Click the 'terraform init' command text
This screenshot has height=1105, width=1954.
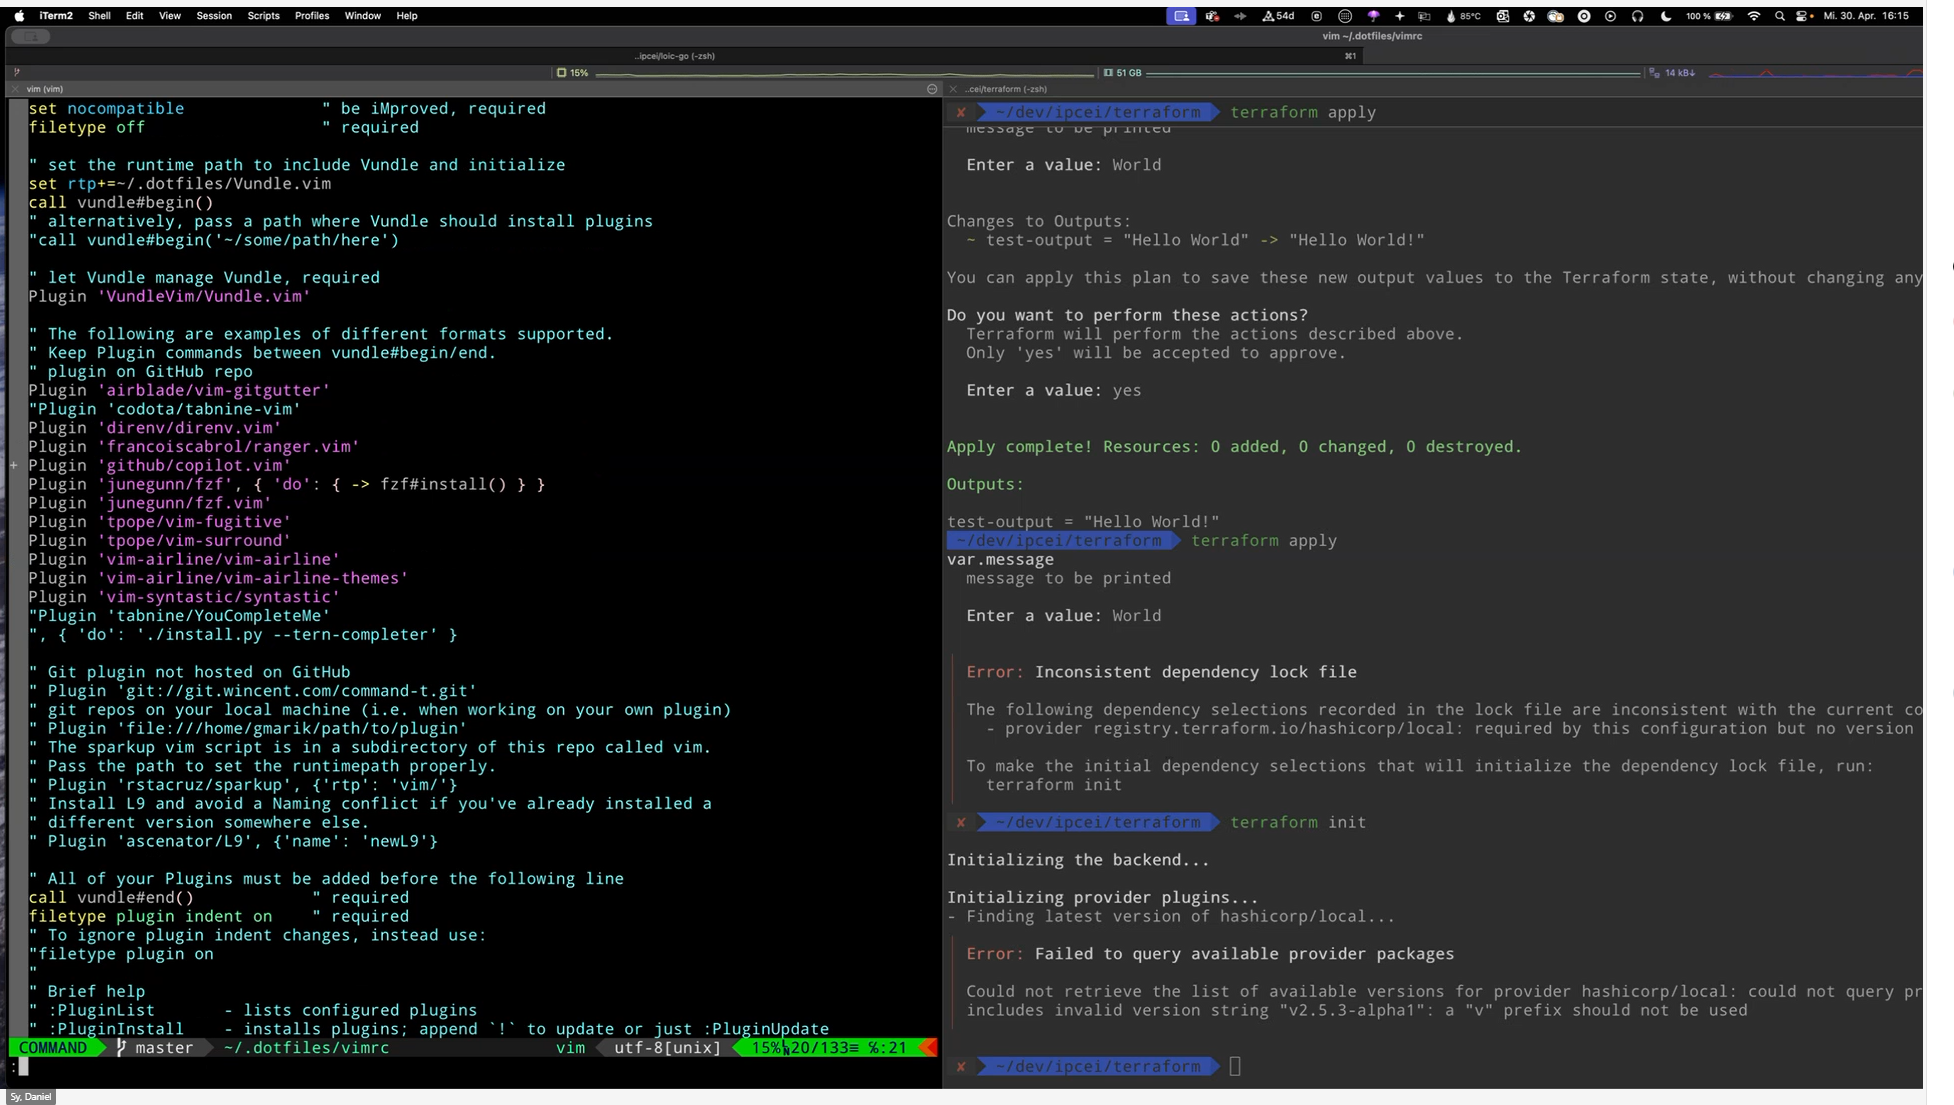coord(1298,822)
